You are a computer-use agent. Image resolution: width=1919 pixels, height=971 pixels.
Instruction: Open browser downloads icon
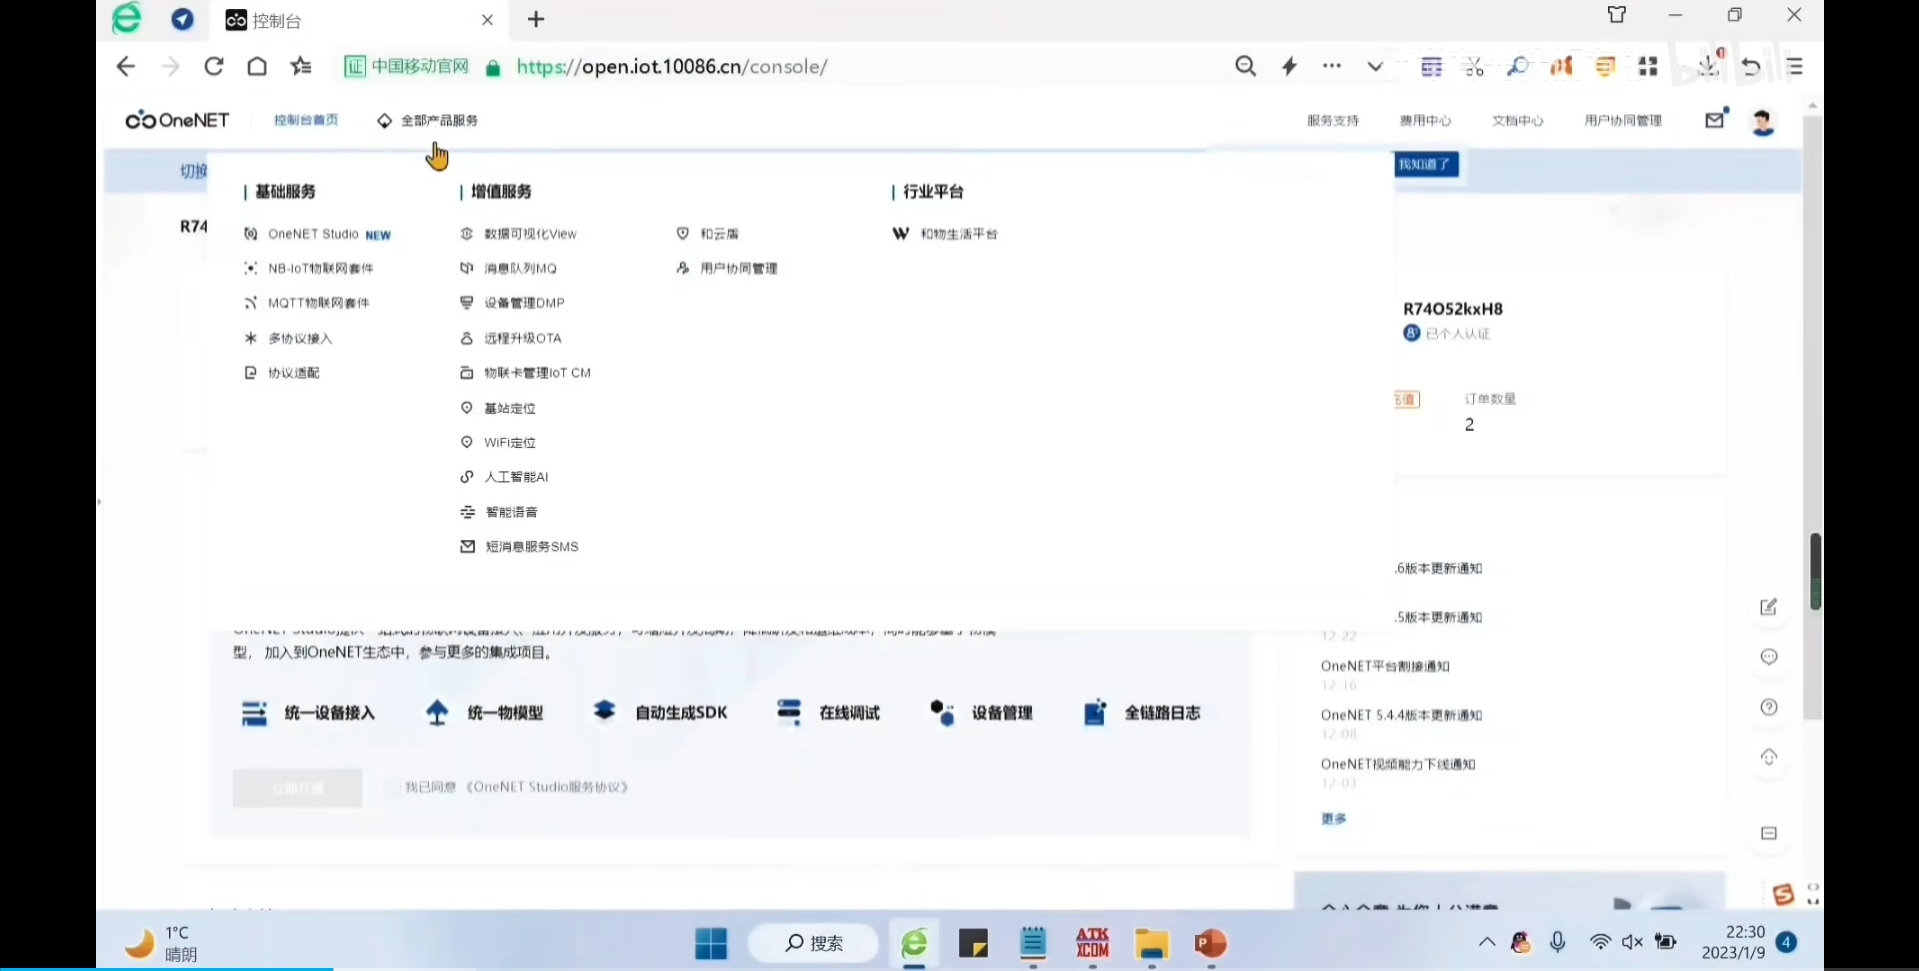point(1708,64)
